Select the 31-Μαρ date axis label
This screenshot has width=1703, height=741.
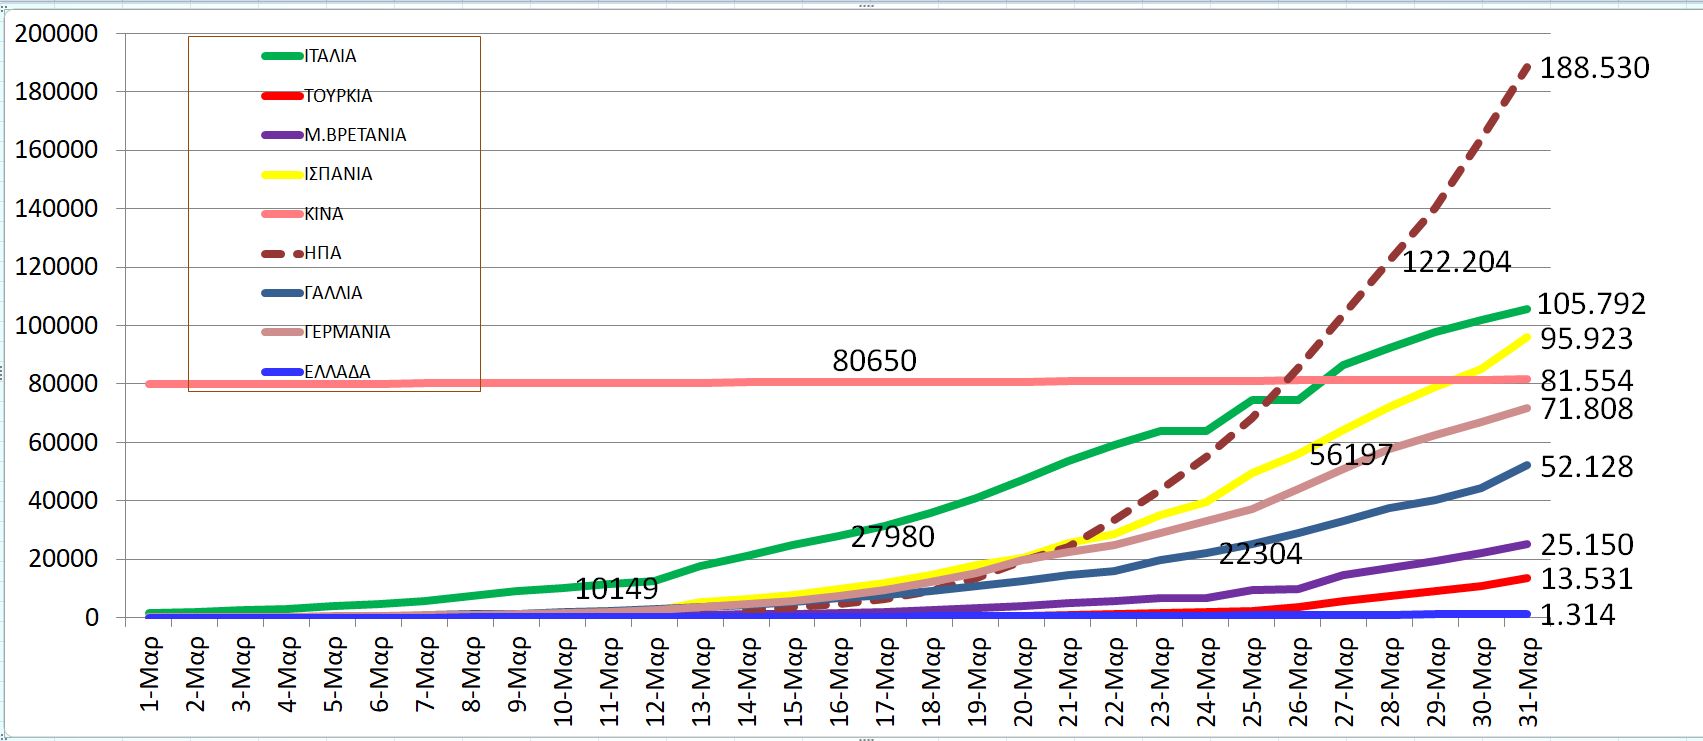point(1528,682)
